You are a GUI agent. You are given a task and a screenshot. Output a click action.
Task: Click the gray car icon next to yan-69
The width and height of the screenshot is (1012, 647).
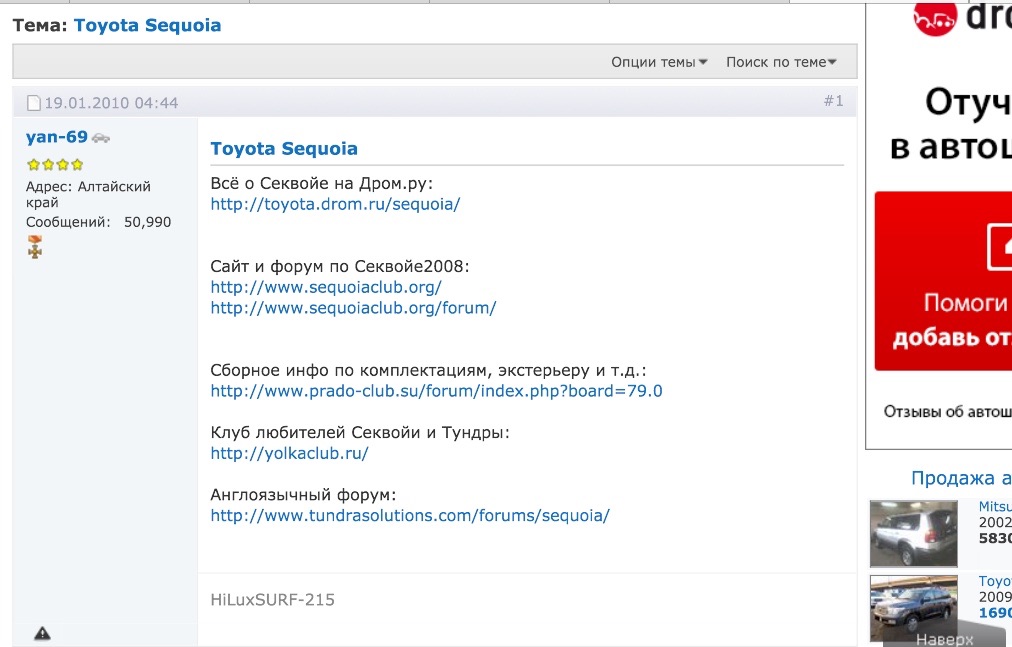pyautogui.click(x=102, y=138)
